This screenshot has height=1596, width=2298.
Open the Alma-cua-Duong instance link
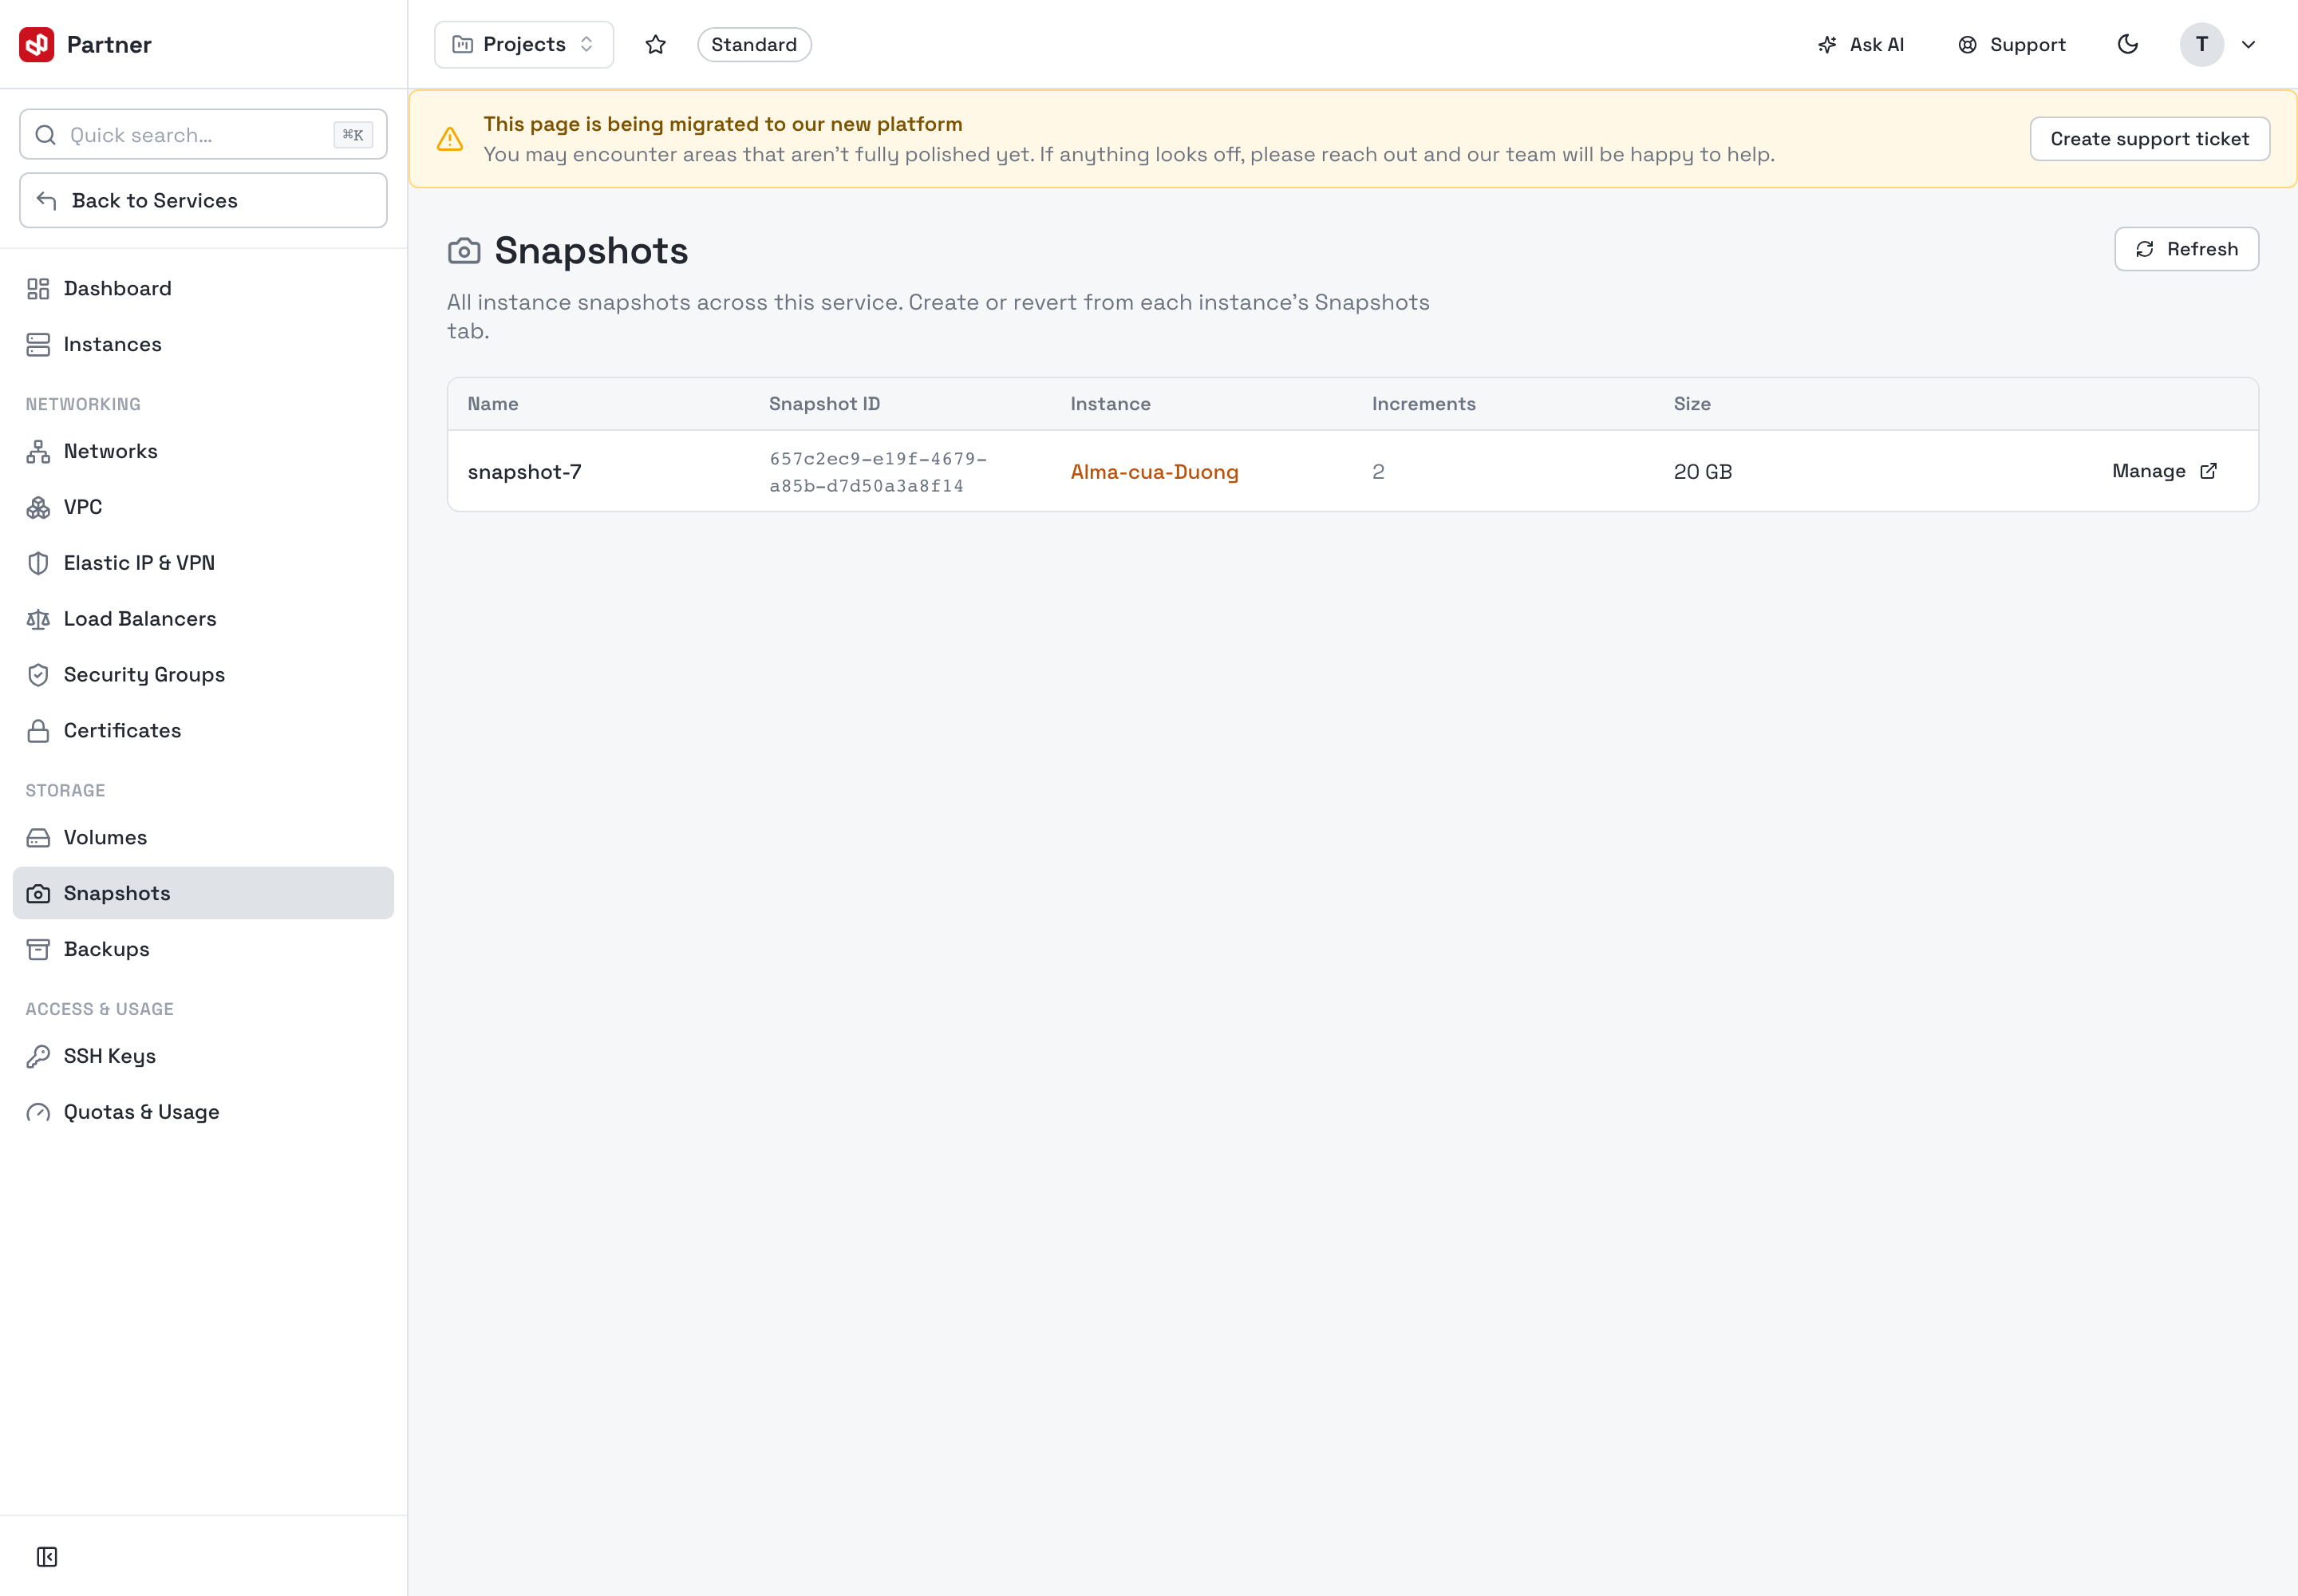click(1154, 471)
